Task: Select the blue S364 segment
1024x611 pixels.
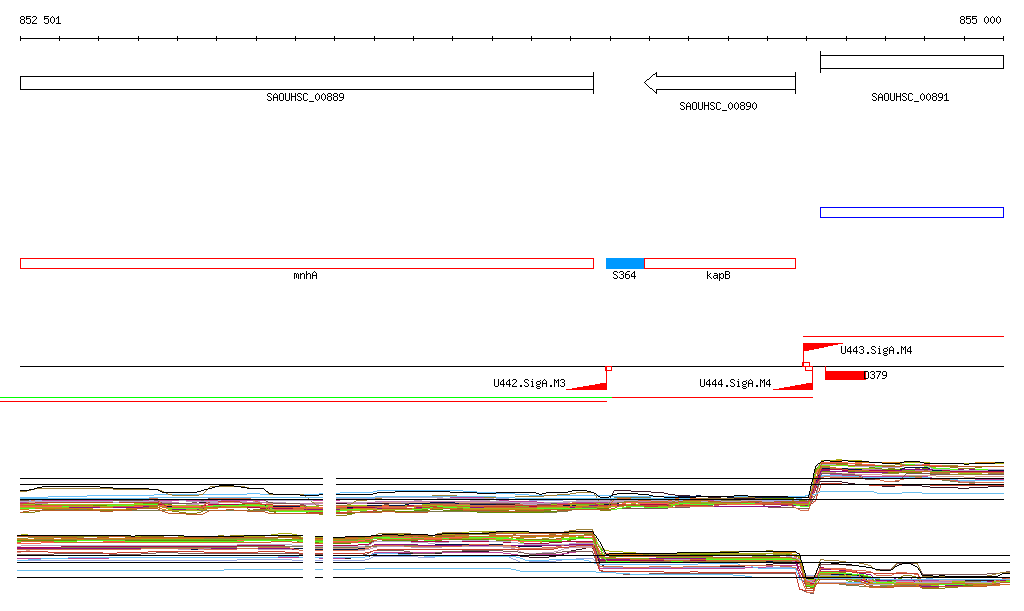Action: click(625, 264)
